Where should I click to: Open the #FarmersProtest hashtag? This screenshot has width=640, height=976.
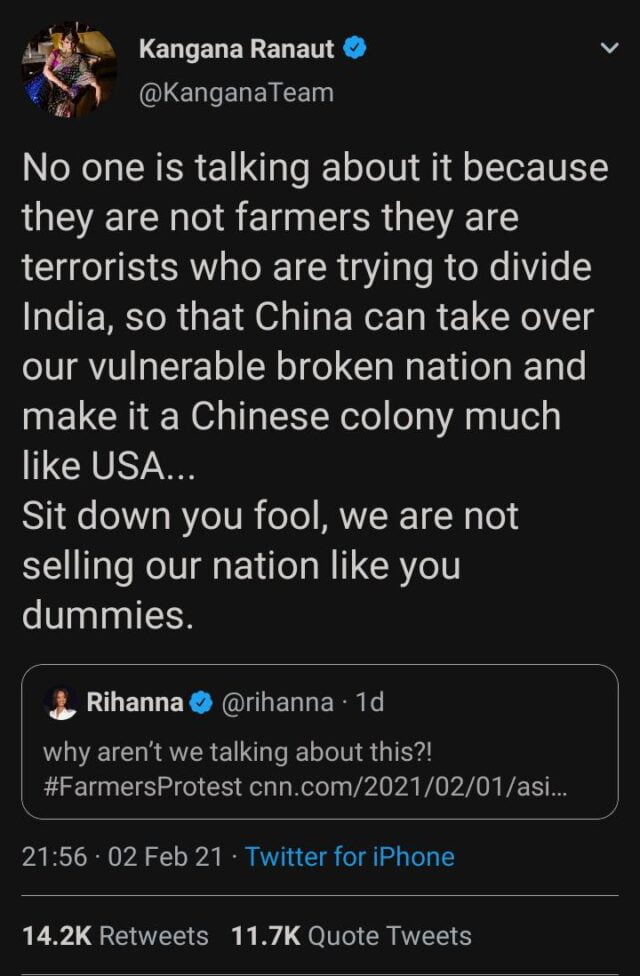click(x=142, y=786)
